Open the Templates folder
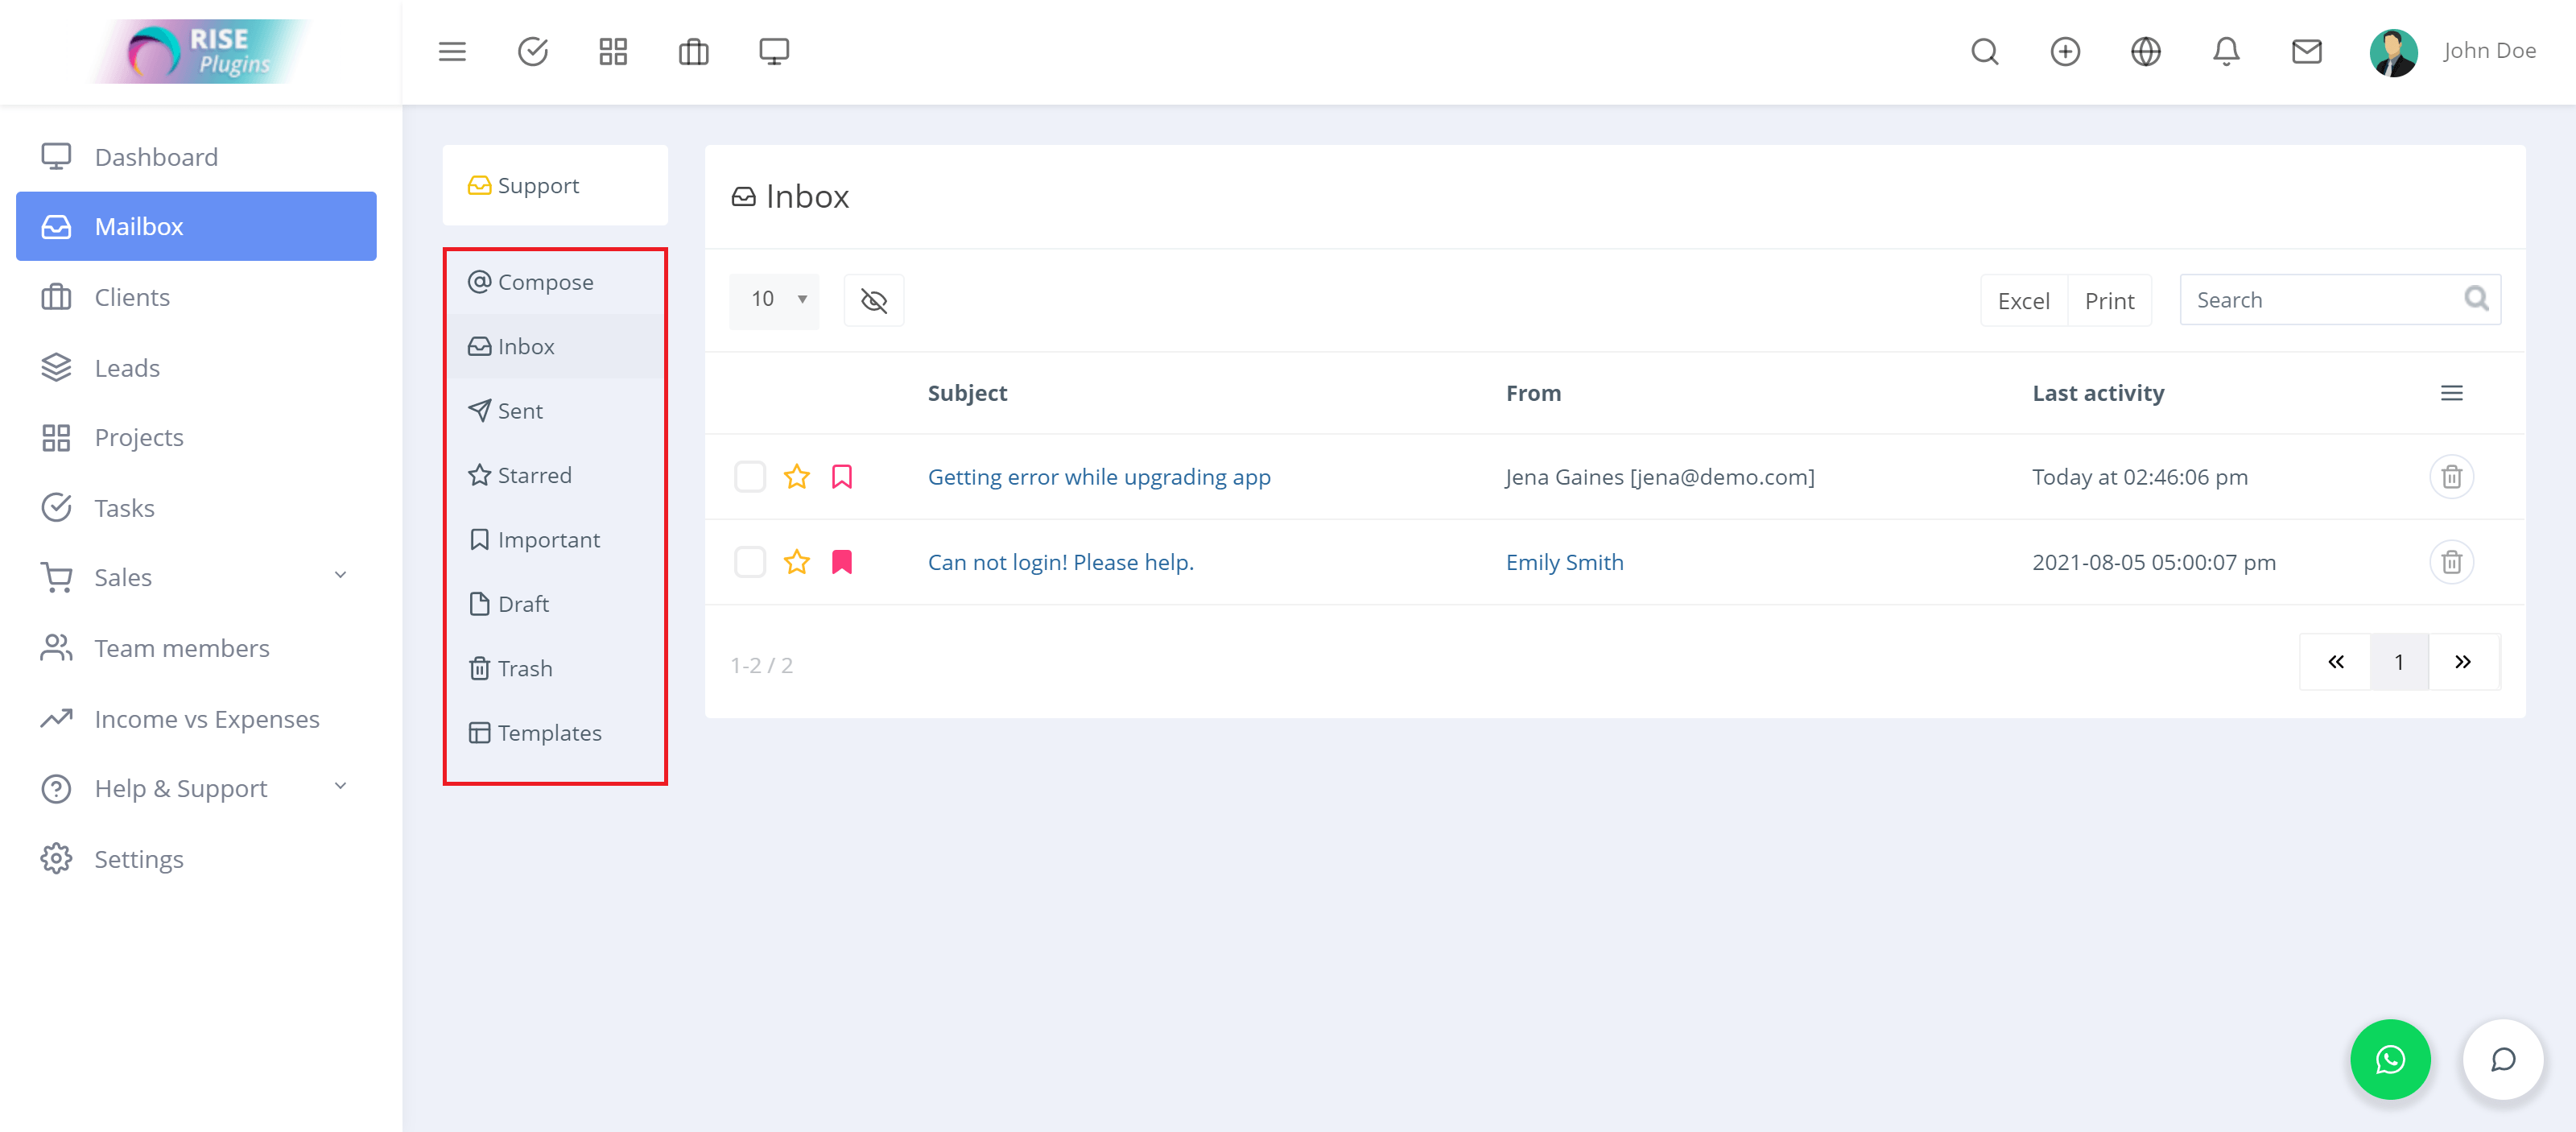The height and width of the screenshot is (1132, 2576). [549, 733]
